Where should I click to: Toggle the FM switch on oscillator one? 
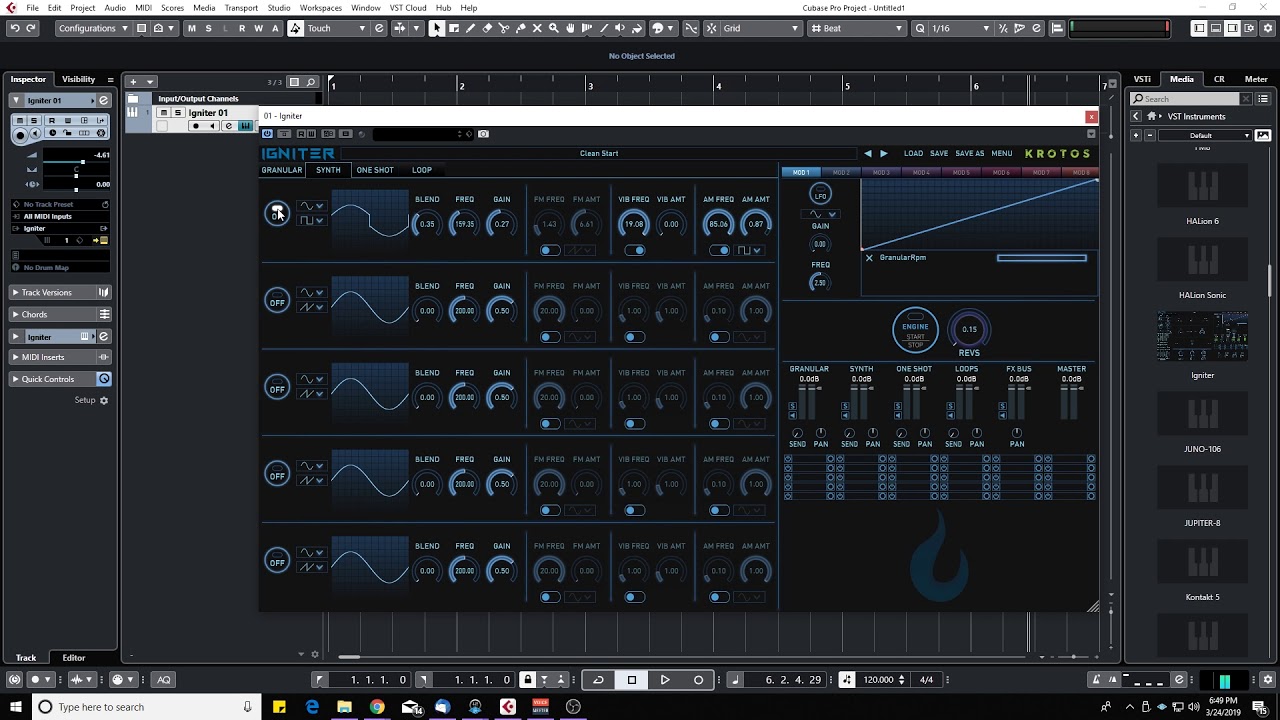coord(550,250)
